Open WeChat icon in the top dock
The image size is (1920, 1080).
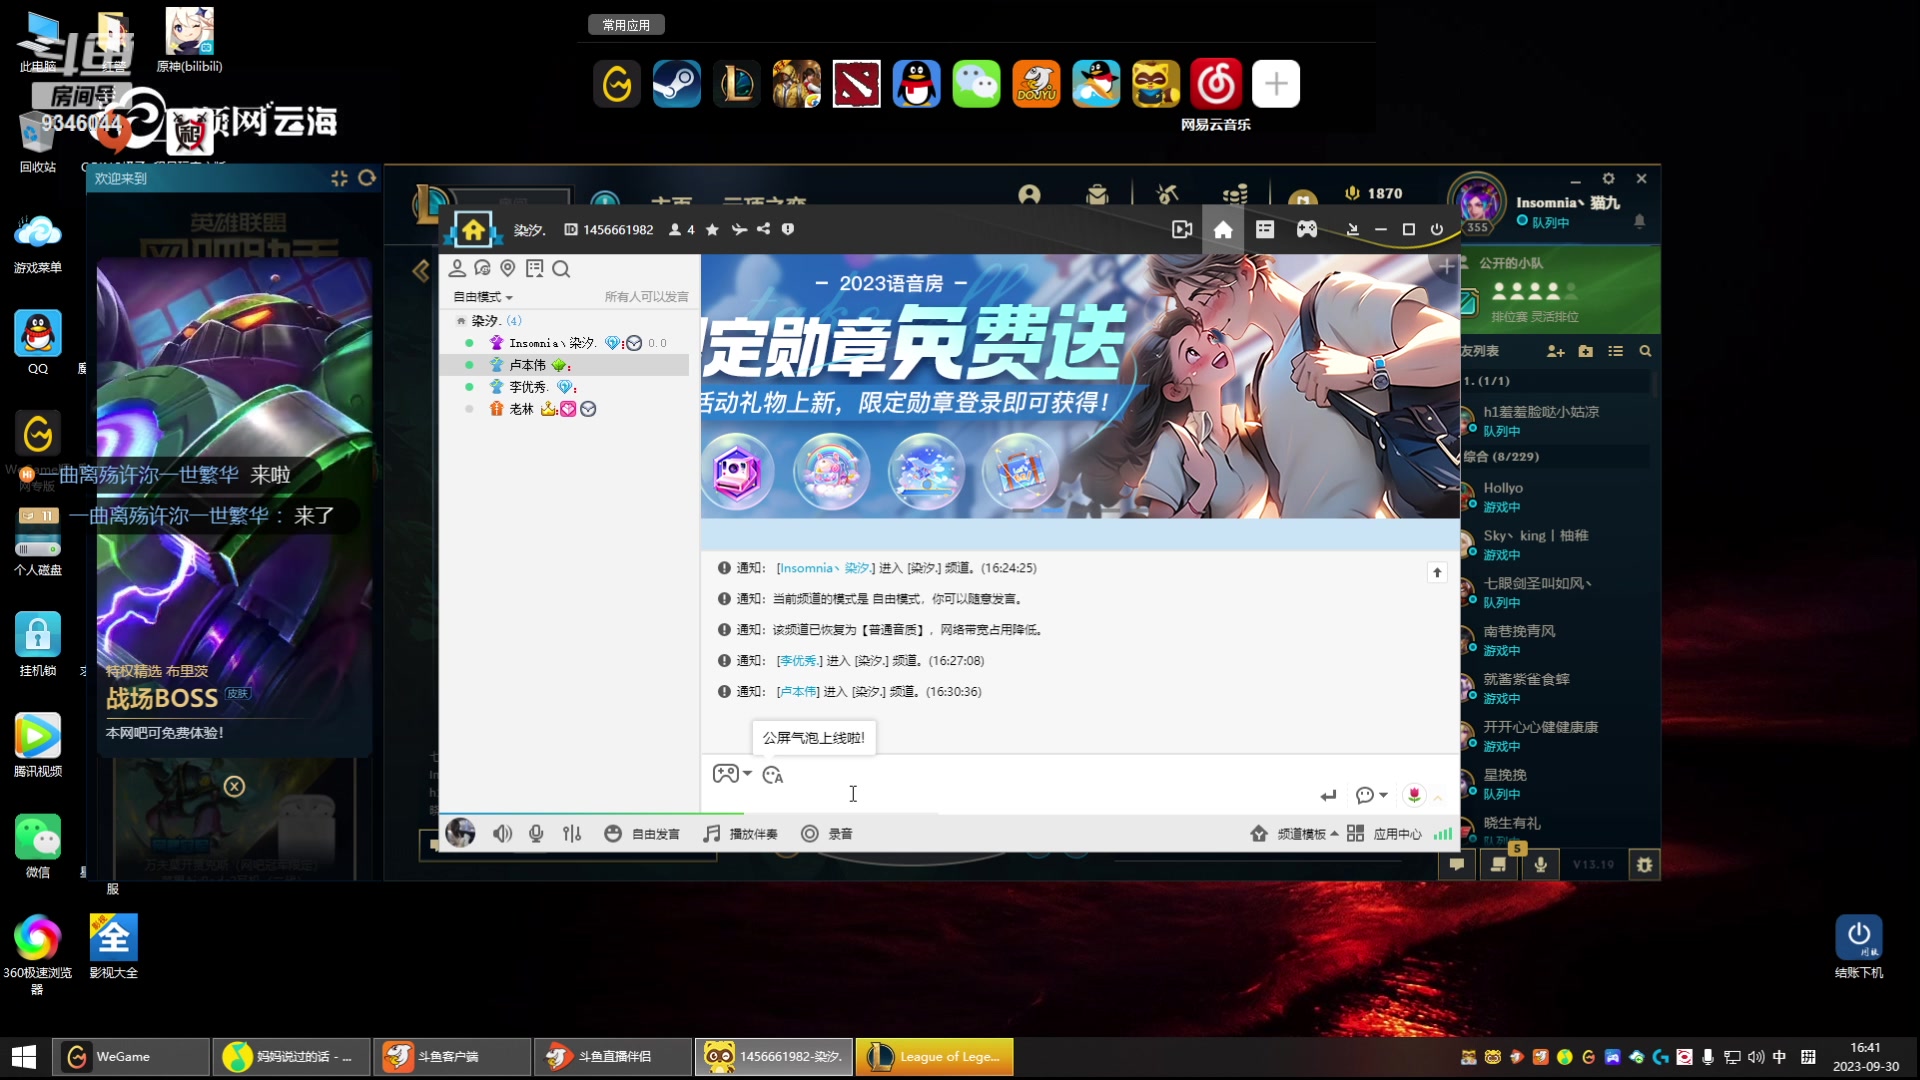(977, 84)
